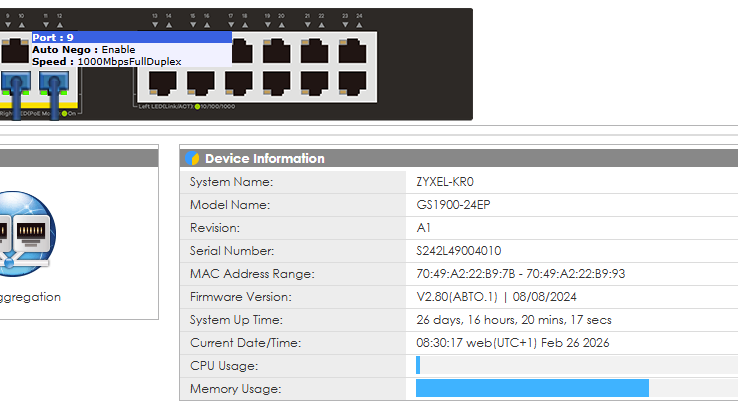Click the "CPU Usage:" label
The width and height of the screenshot is (738, 404).
pos(224,366)
